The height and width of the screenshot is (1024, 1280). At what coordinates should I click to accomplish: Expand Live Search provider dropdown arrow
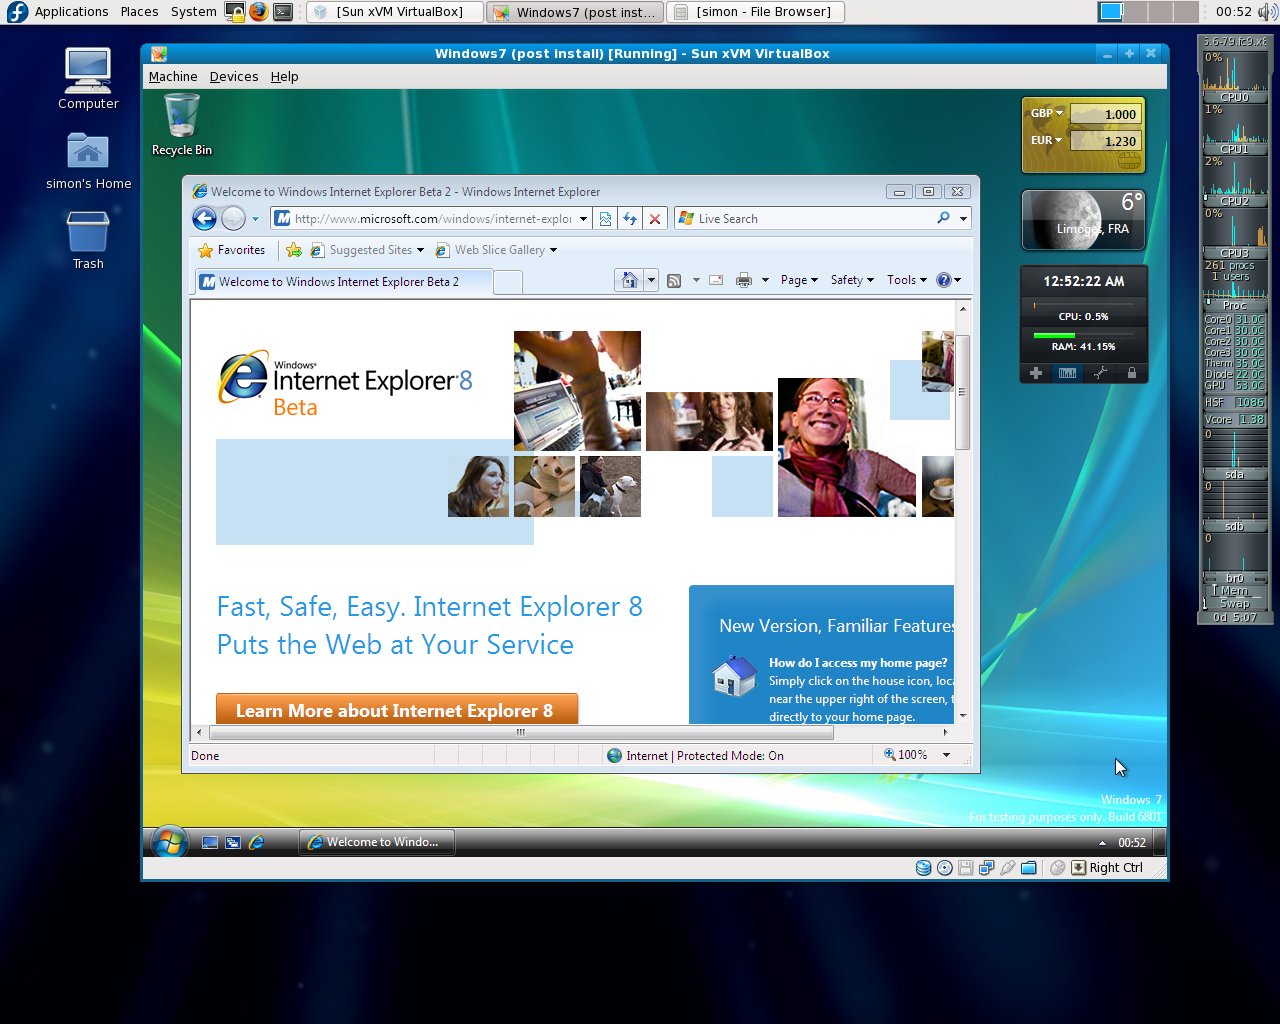963,219
